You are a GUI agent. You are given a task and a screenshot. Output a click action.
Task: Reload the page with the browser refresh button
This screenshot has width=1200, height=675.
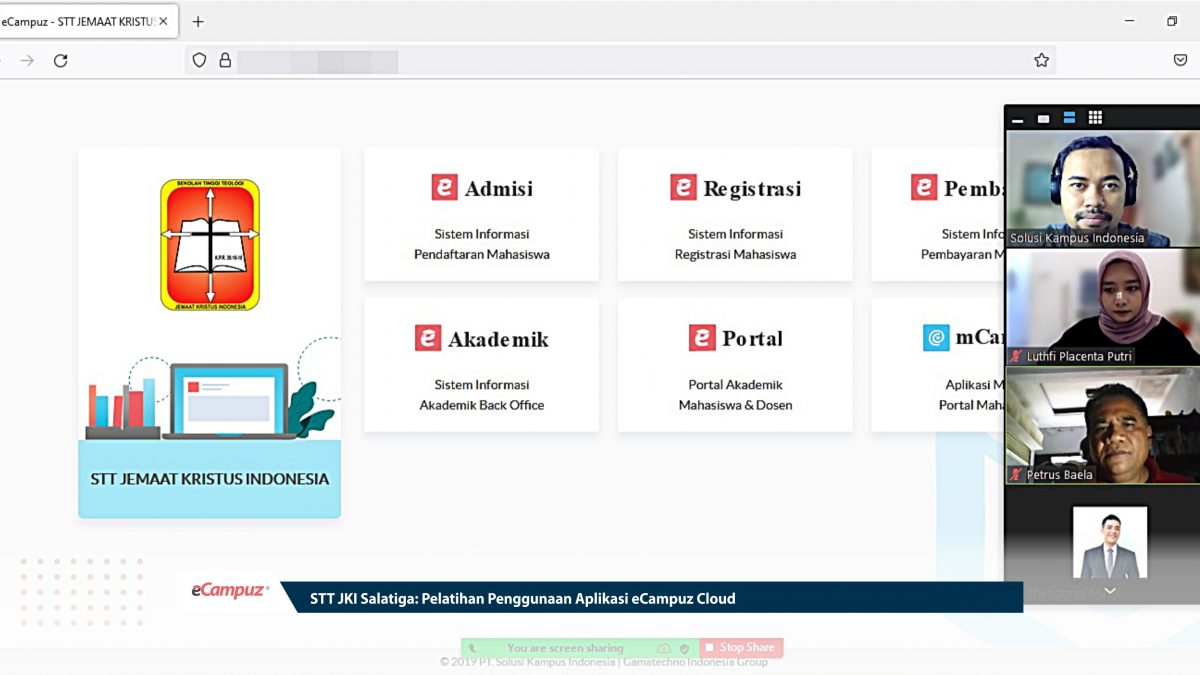60,61
